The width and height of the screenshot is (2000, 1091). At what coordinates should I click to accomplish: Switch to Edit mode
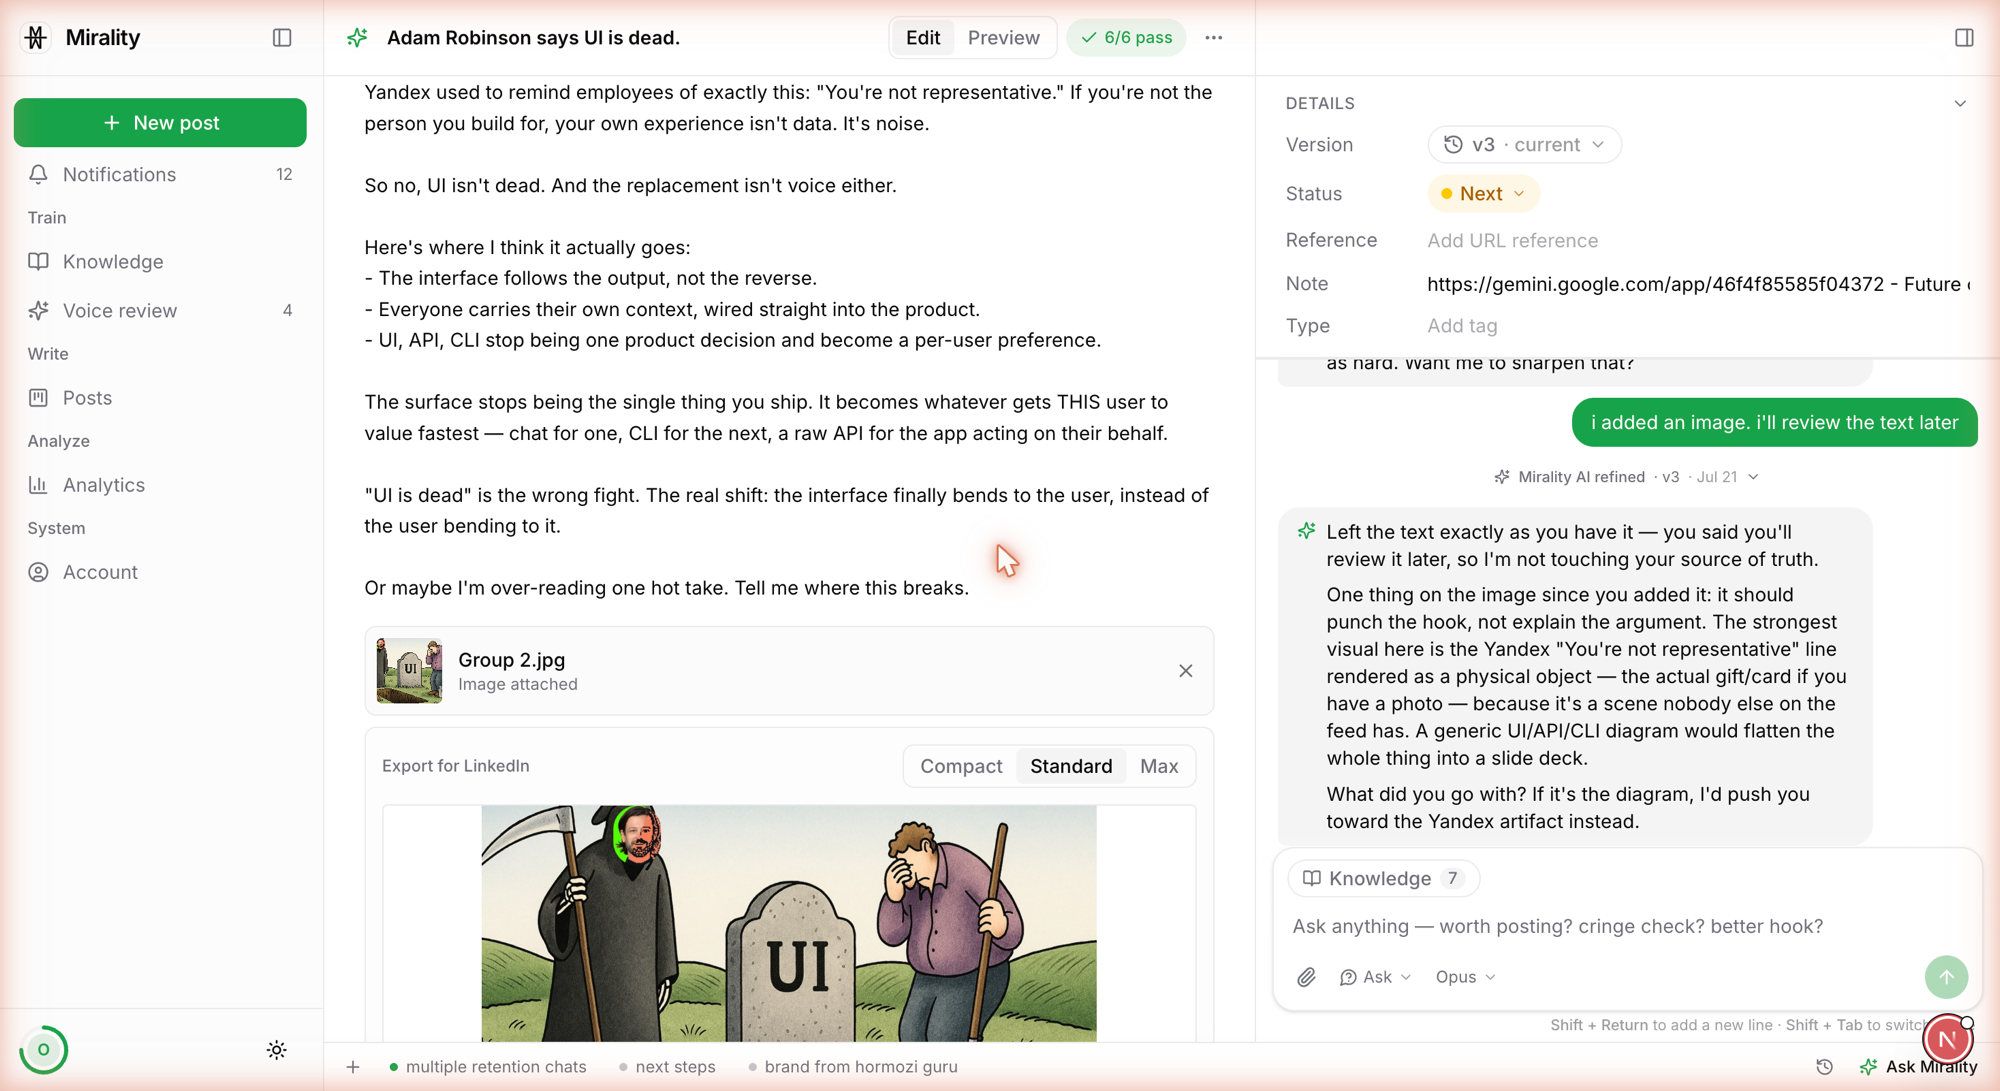pyautogui.click(x=922, y=37)
